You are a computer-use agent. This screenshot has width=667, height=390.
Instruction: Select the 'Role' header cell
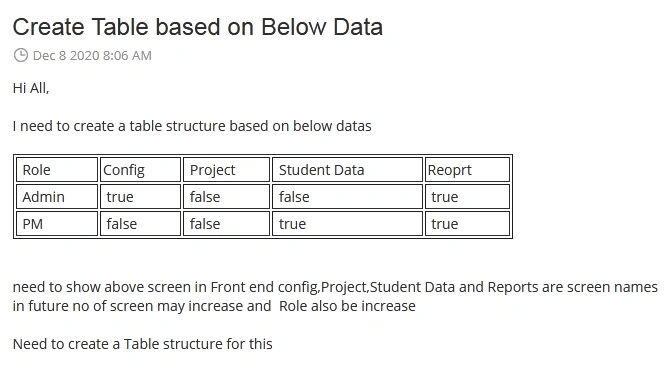click(57, 170)
